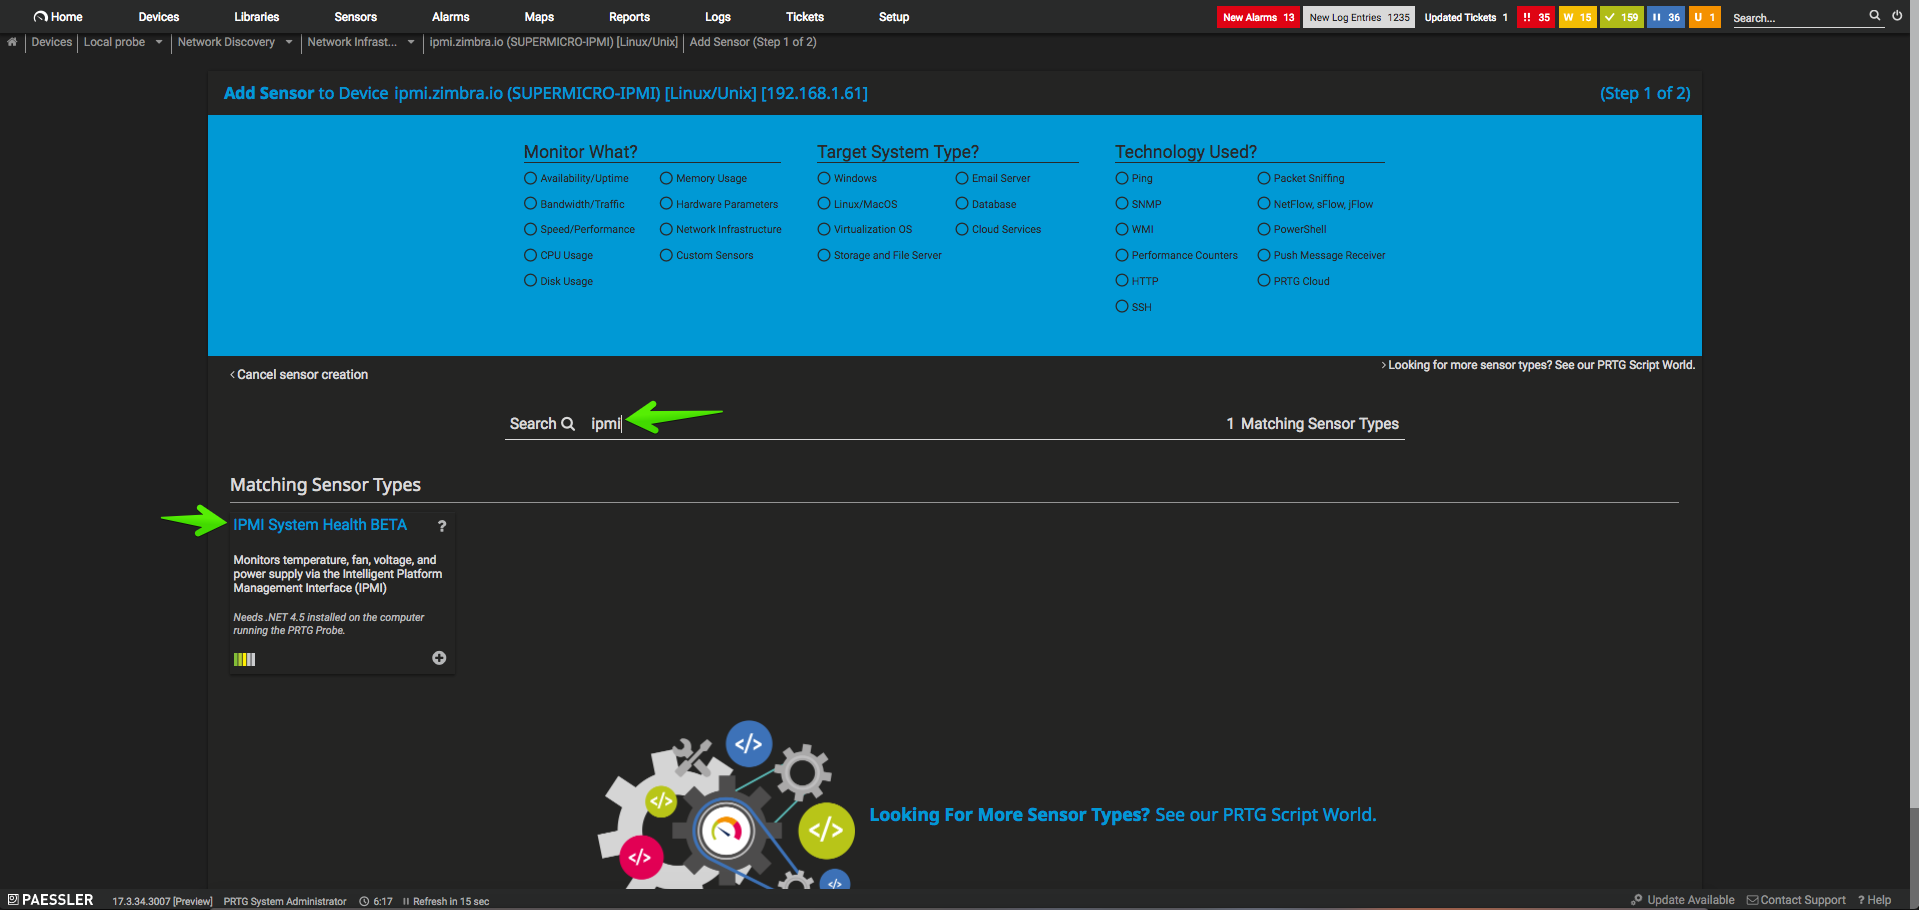Open the Maps menu
Viewport: 1919px width, 910px height.
[539, 17]
